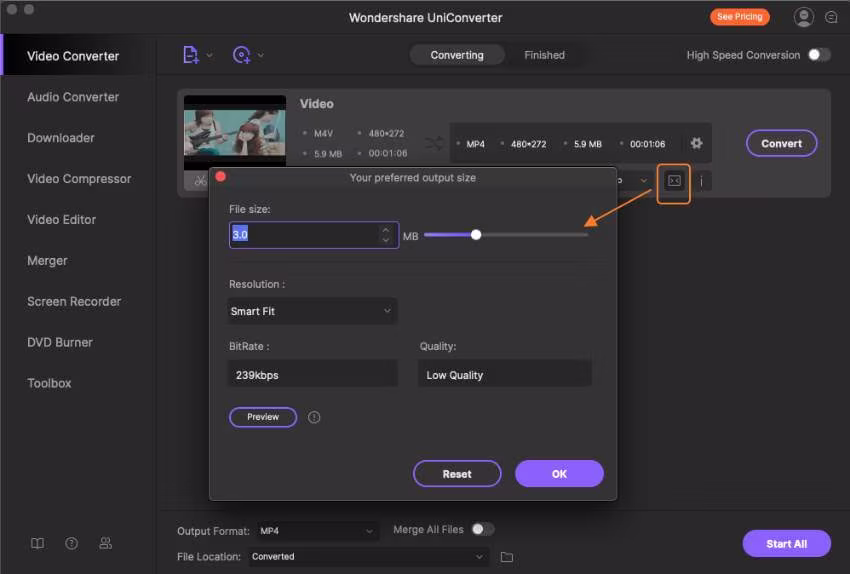Screen dimensions: 850x574
Task: Open Downloader in sidebar
Action: pyautogui.click(x=61, y=138)
